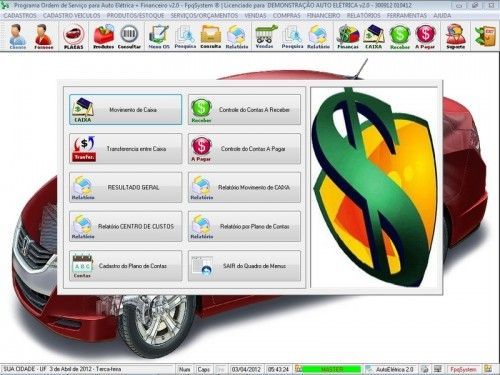Open AJUDA menu
Screen dimensions: 500x375
pos(442,16)
